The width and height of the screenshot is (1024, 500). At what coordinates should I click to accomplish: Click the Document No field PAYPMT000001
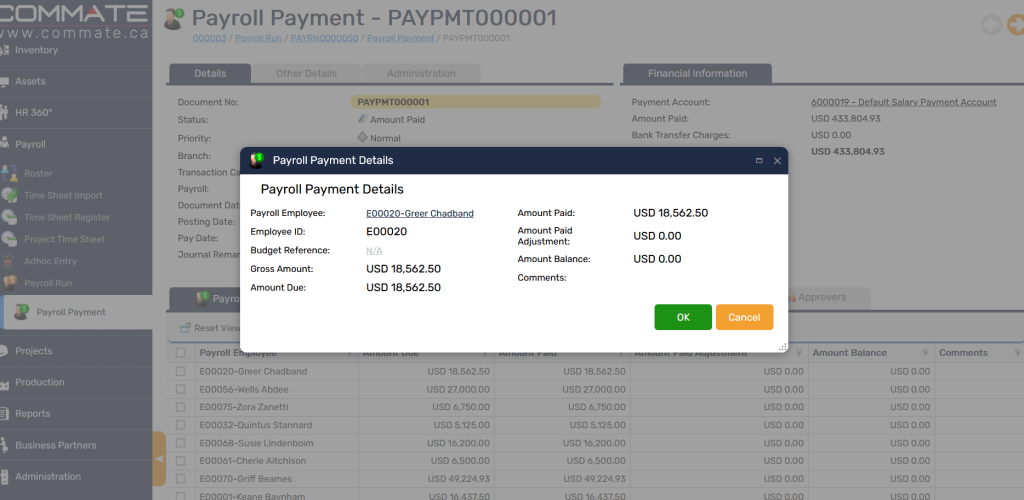pos(475,102)
